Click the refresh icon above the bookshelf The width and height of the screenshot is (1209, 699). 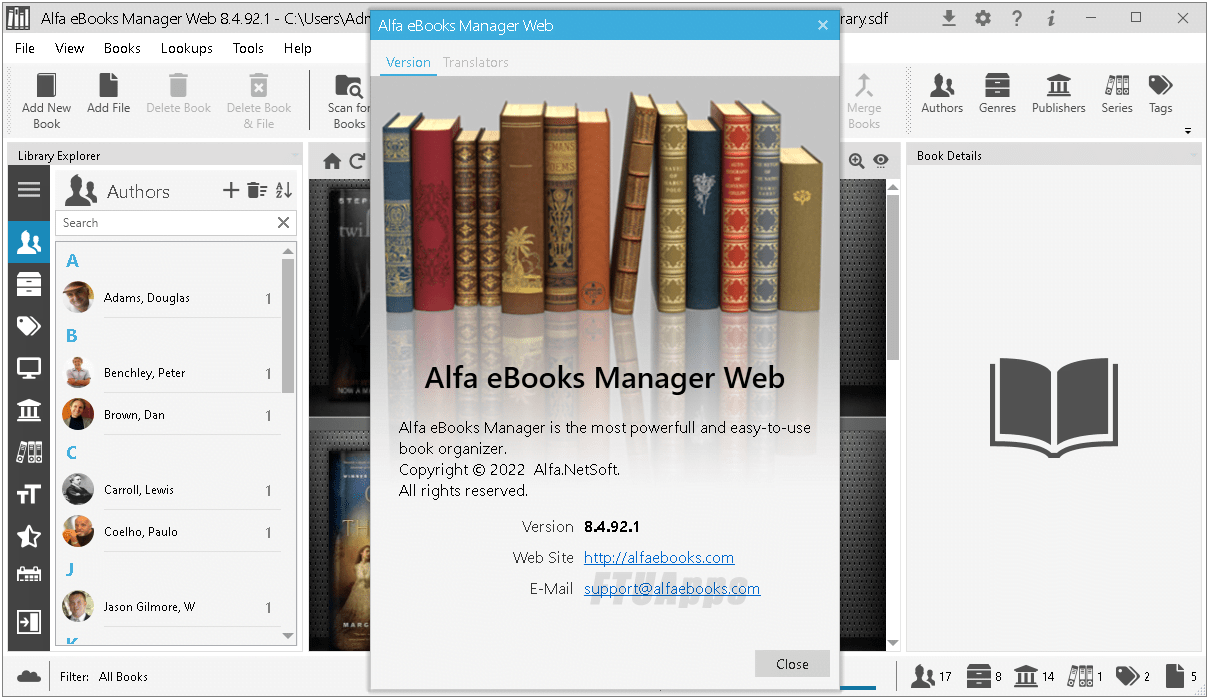[357, 161]
